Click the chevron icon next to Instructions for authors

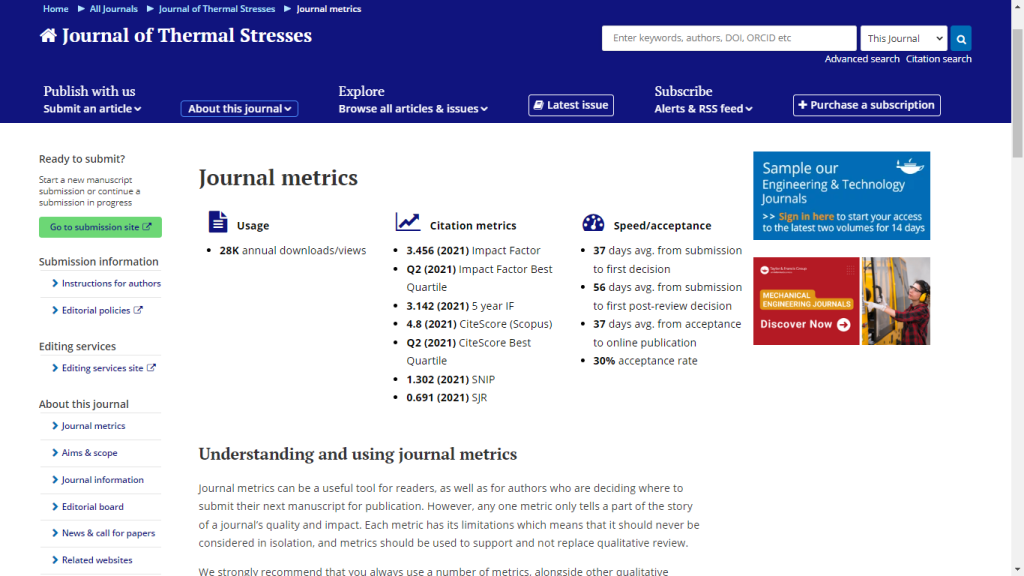coord(55,283)
